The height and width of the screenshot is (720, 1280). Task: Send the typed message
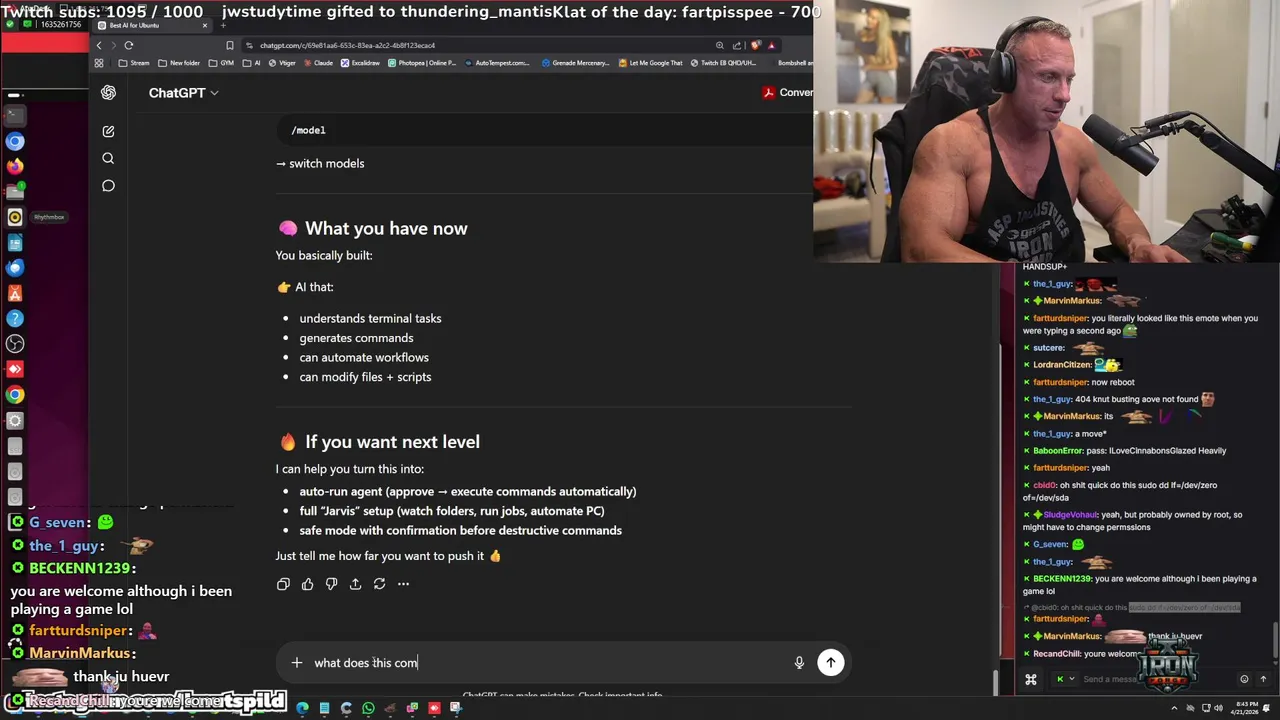point(831,662)
